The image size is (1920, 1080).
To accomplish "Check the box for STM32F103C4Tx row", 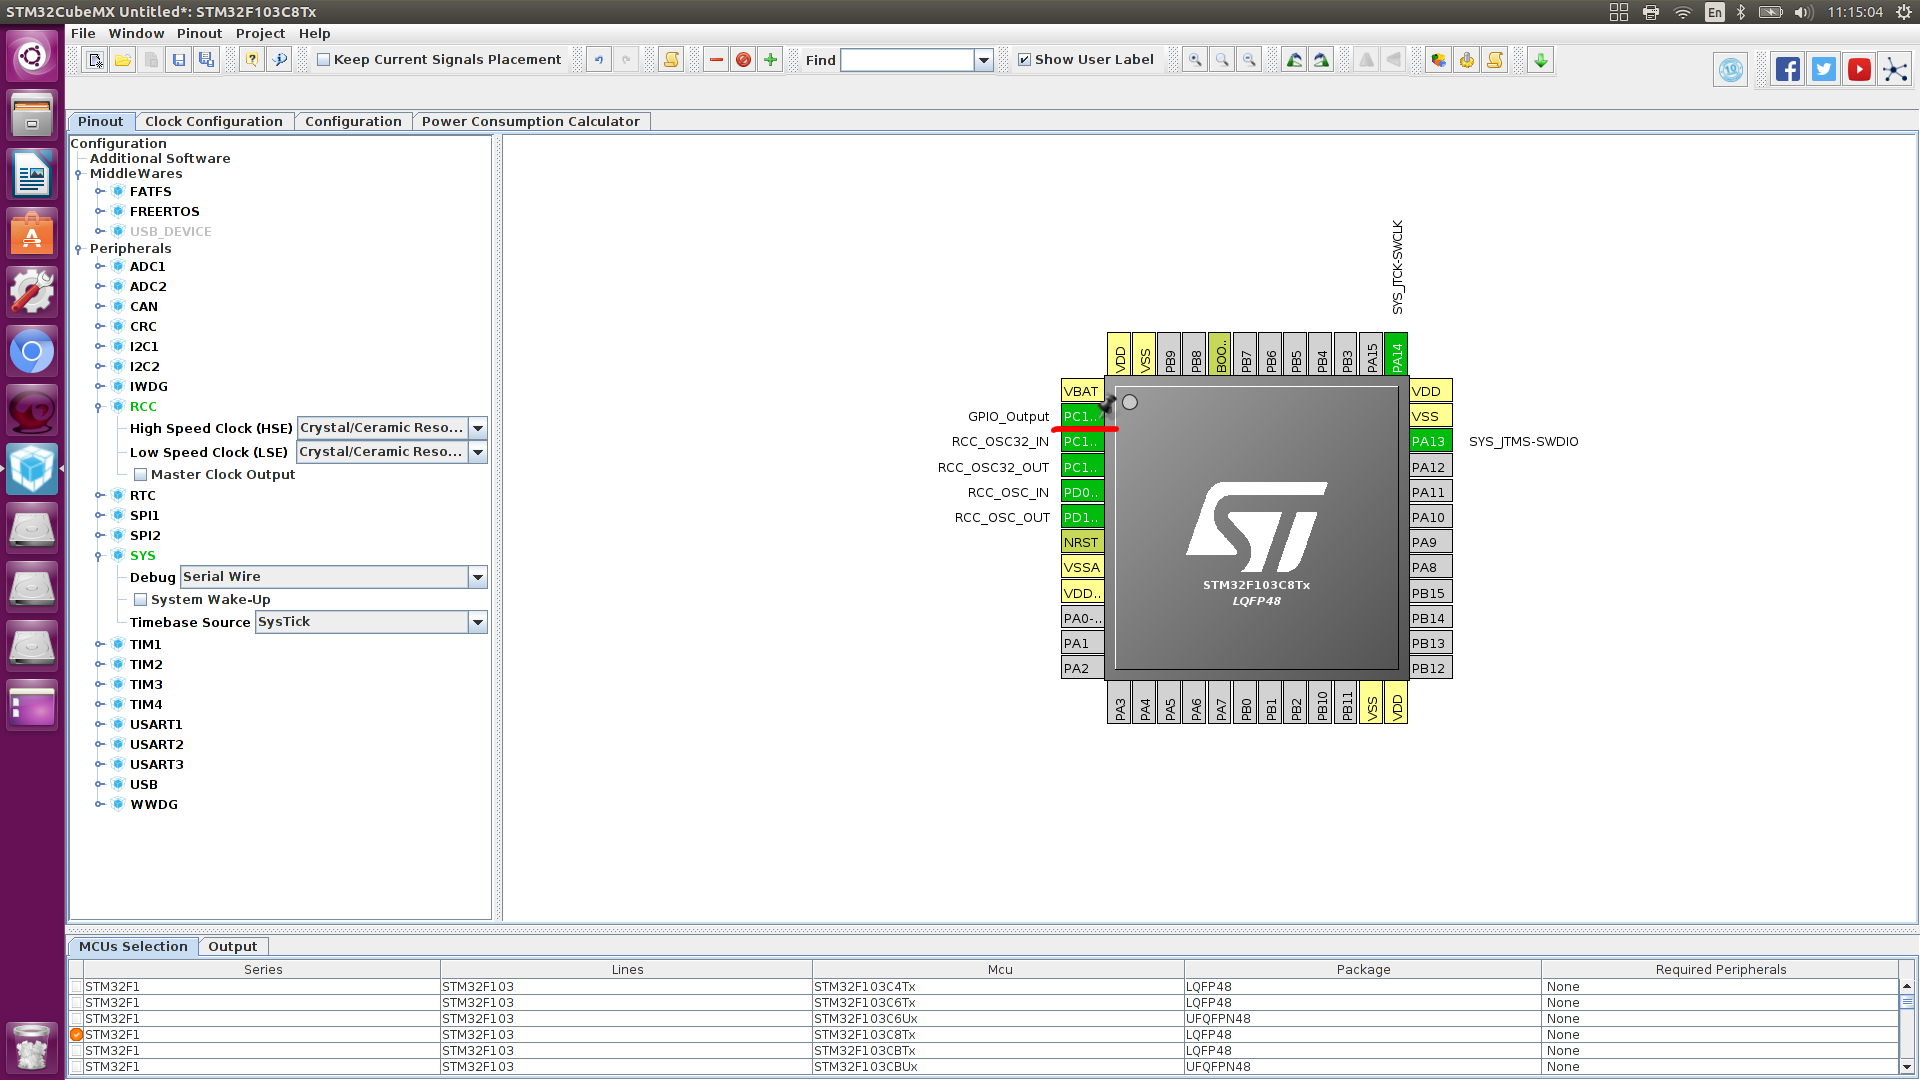I will coord(76,987).
